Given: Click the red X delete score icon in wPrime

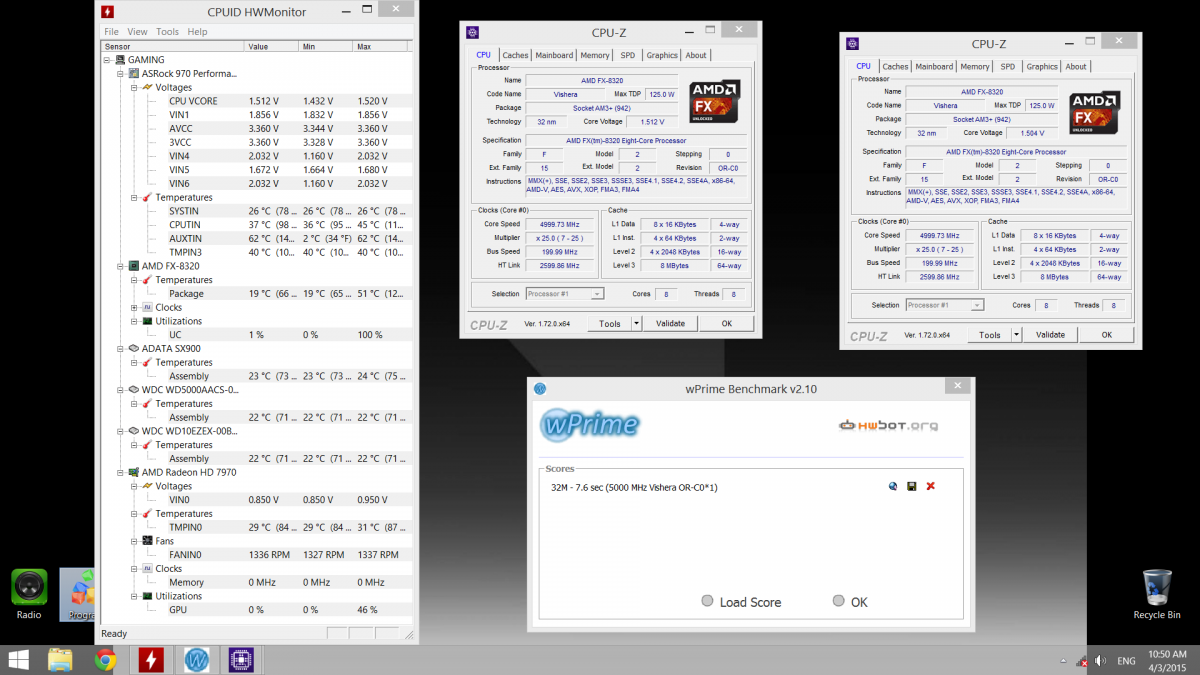Looking at the screenshot, I should coord(931,486).
